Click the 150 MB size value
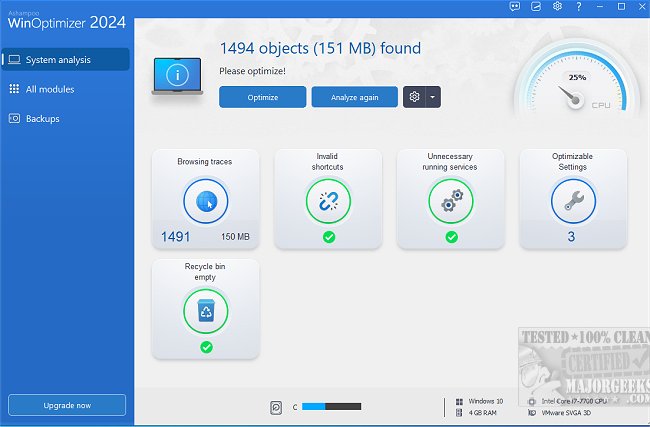The image size is (650, 427). [235, 237]
